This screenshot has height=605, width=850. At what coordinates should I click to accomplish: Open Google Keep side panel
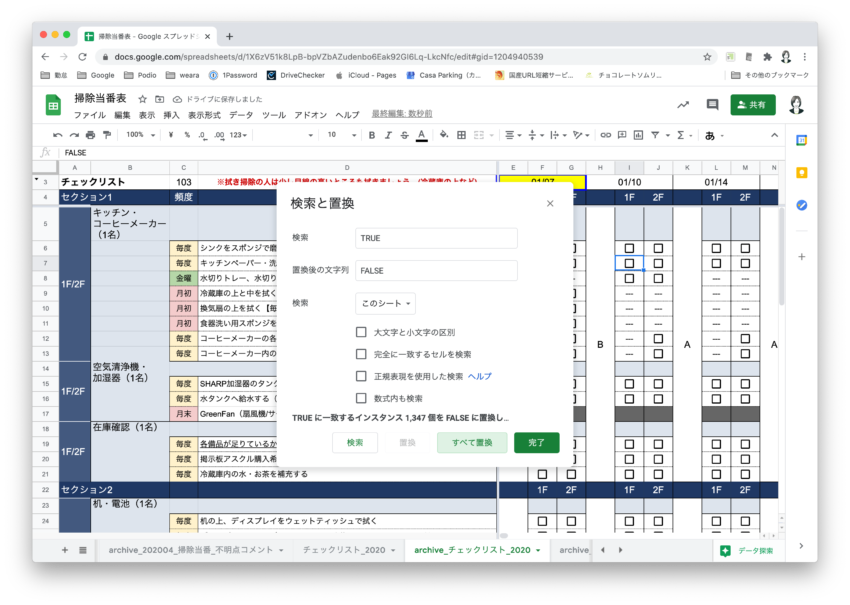click(x=801, y=172)
